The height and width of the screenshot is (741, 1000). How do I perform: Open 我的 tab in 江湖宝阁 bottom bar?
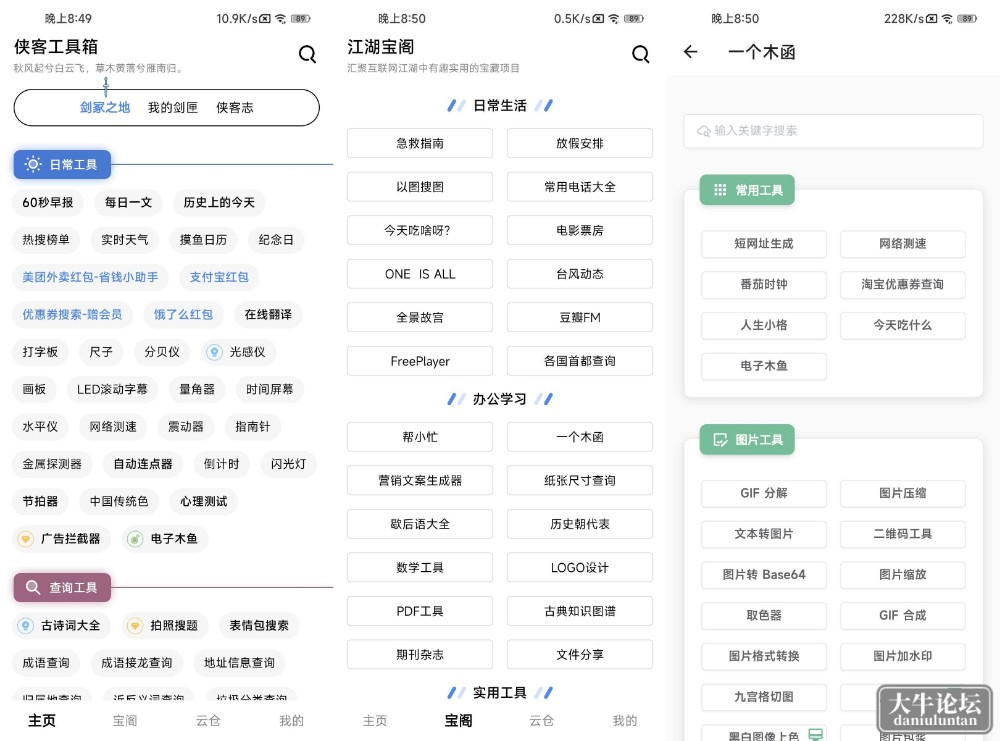pos(624,721)
